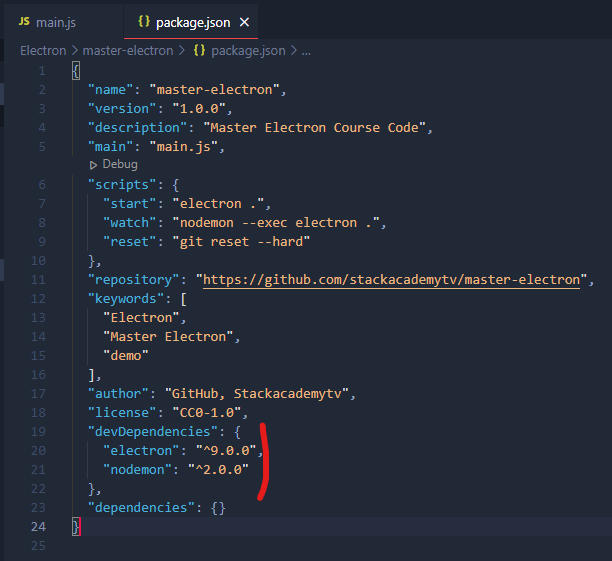Click the "license" key on line 18
Screen dimensions: 612x561
pos(122,413)
